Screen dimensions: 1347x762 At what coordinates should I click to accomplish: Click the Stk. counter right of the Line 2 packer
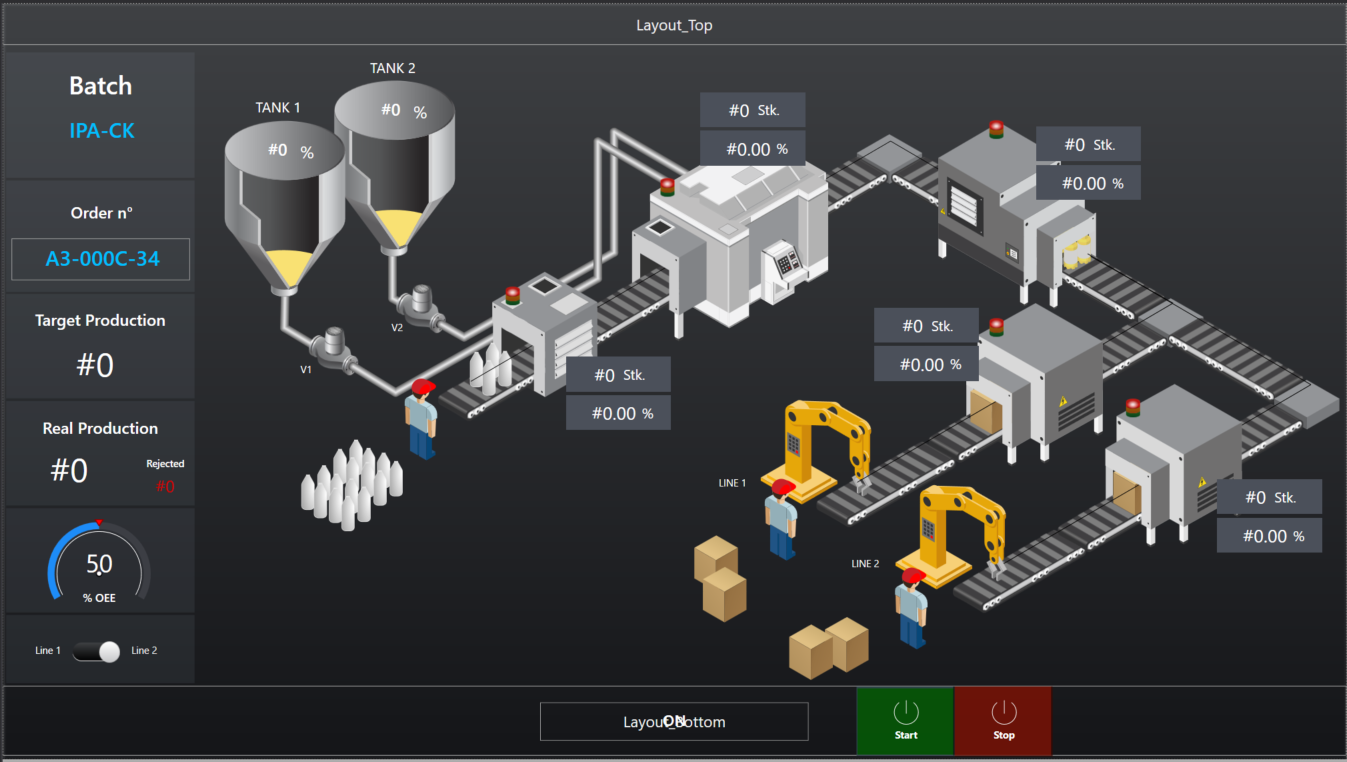pyautogui.click(x=1269, y=497)
